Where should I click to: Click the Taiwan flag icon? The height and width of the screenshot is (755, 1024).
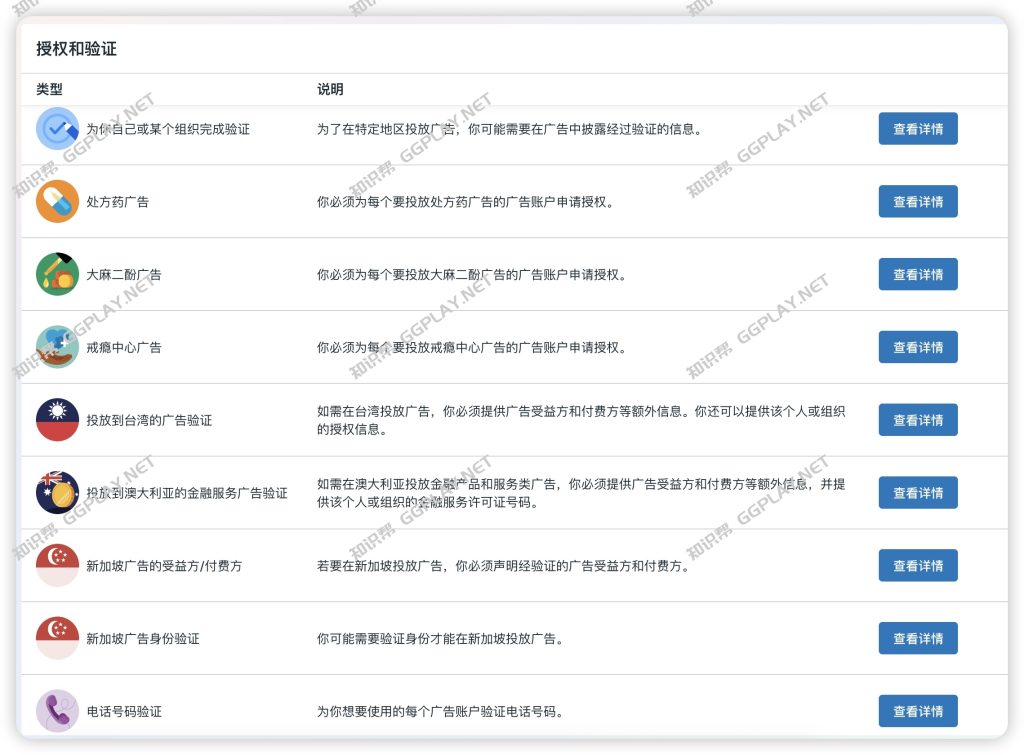coord(57,420)
